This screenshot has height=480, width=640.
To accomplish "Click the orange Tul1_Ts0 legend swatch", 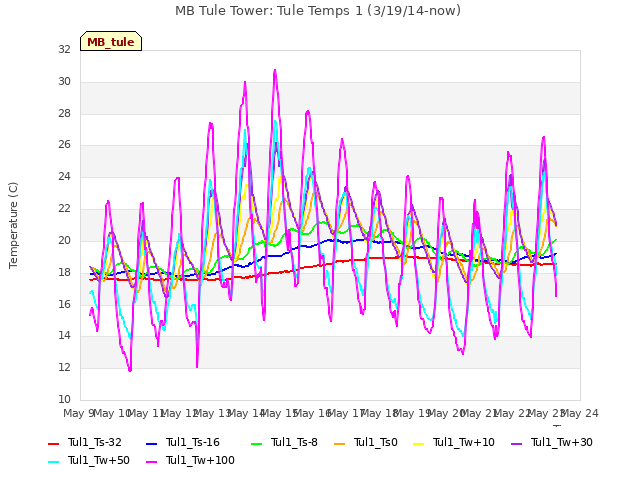I will [339, 443].
